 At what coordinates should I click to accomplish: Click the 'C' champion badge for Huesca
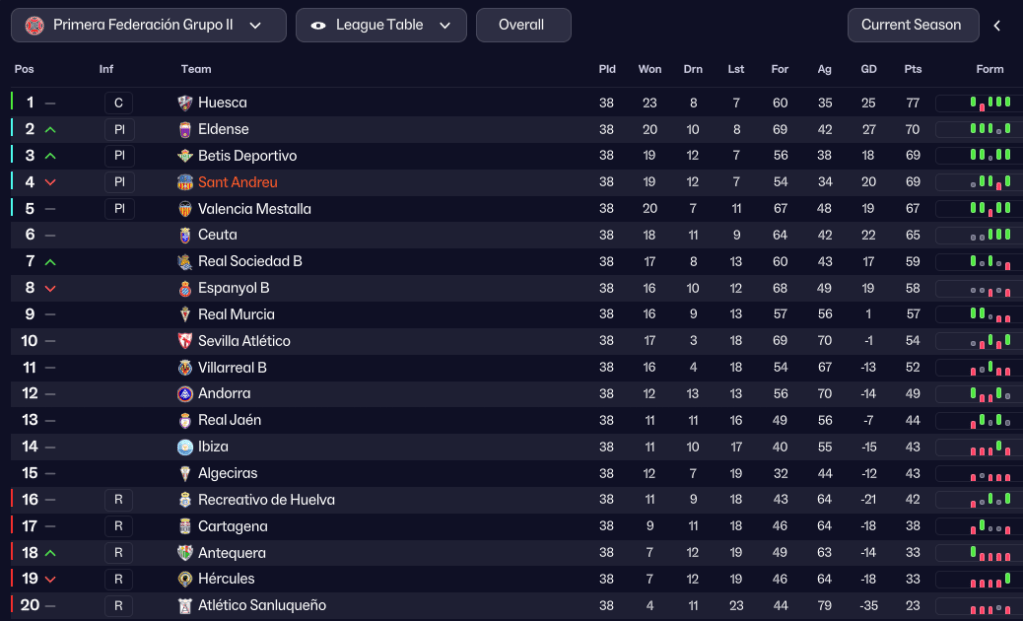click(x=119, y=103)
